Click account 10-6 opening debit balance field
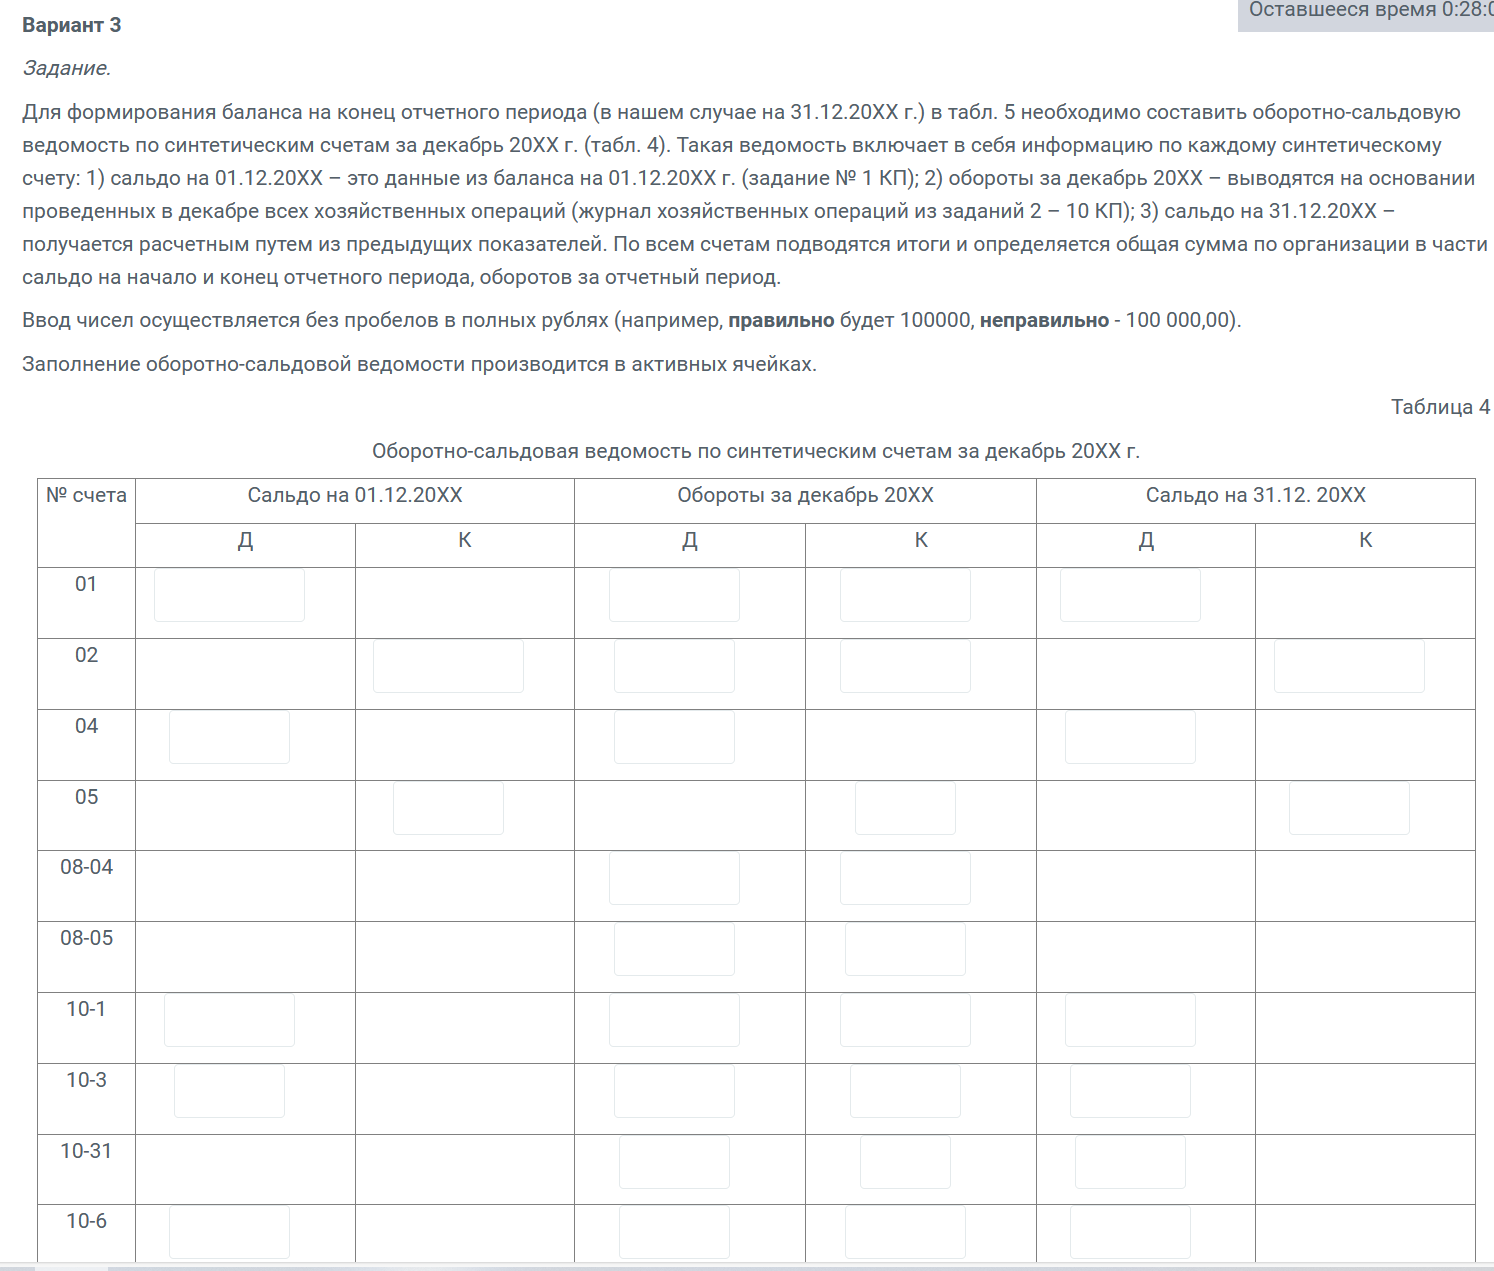Screen dimensions: 1494x1271 (x=229, y=1232)
